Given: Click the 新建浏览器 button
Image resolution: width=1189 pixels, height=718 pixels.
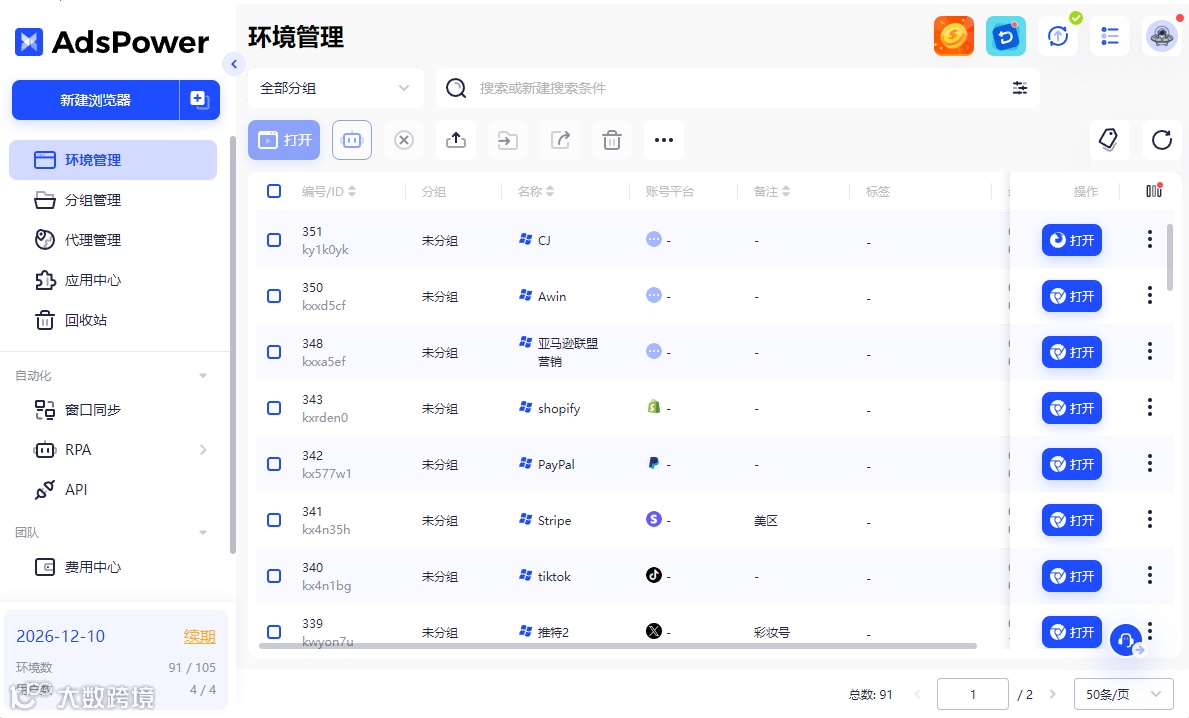Looking at the screenshot, I should click(x=96, y=100).
